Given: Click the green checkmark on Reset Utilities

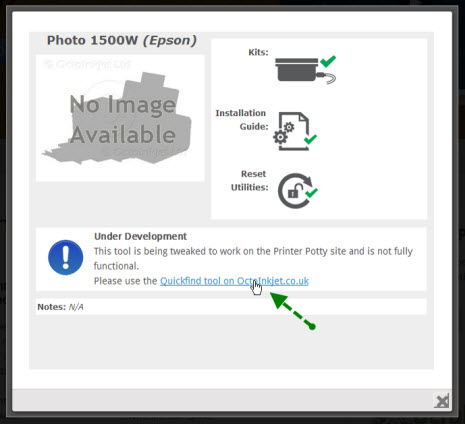Looking at the screenshot, I should tap(311, 192).
